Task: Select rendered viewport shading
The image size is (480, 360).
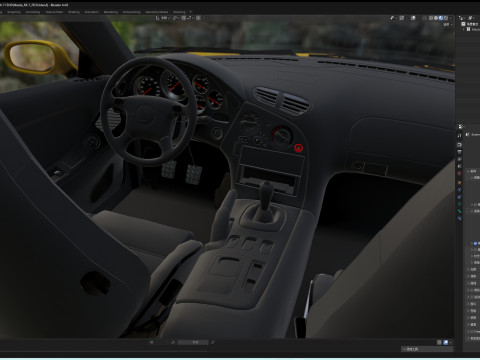Action: click(x=446, y=18)
